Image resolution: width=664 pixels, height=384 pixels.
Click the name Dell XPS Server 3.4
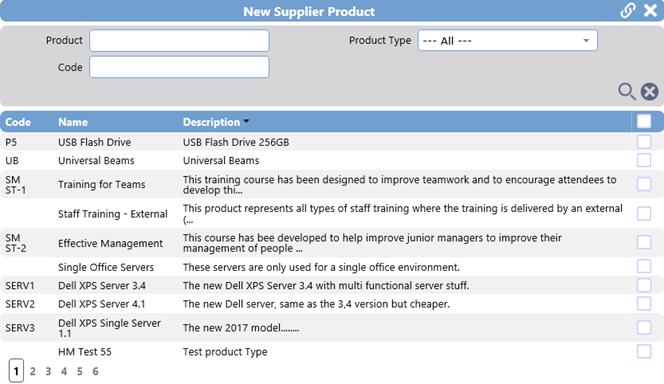[x=102, y=286]
